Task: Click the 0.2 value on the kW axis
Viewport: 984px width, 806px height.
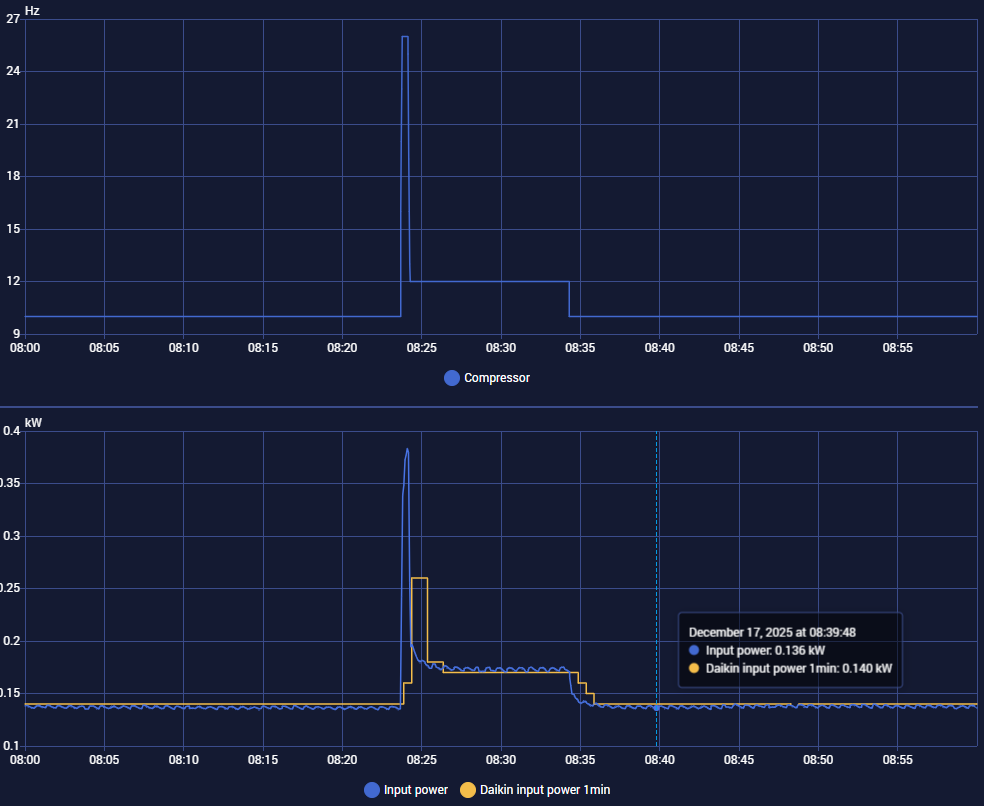Action: click(11, 641)
